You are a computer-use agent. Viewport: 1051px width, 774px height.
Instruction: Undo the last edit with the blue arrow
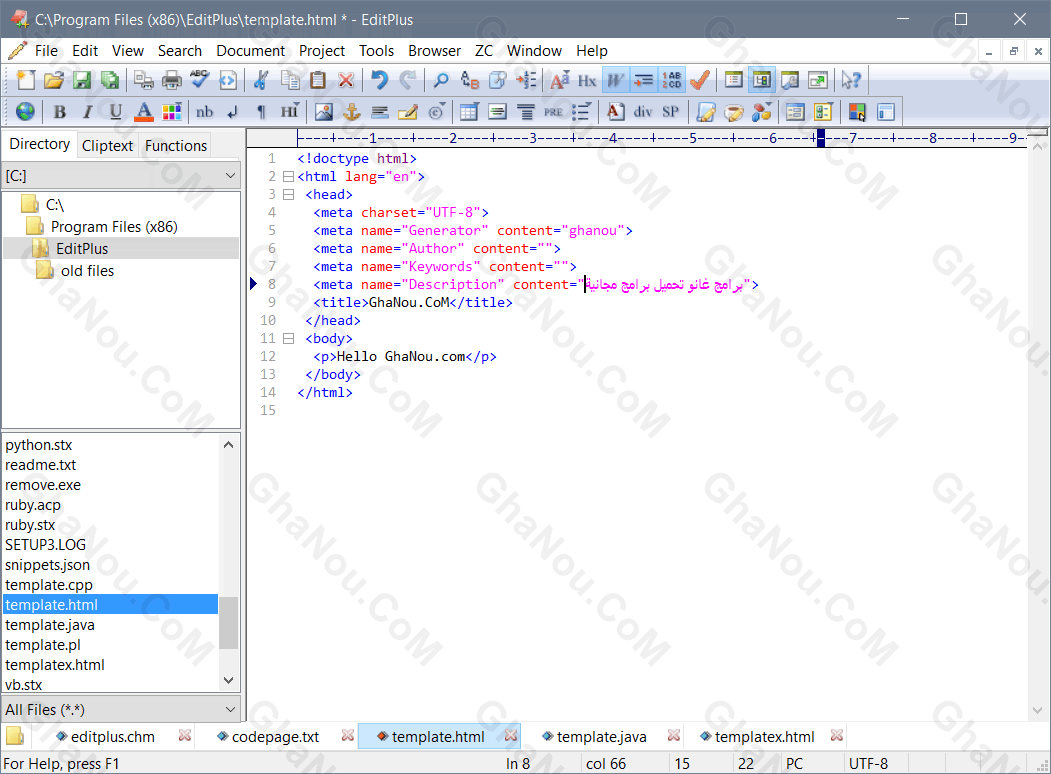click(379, 80)
